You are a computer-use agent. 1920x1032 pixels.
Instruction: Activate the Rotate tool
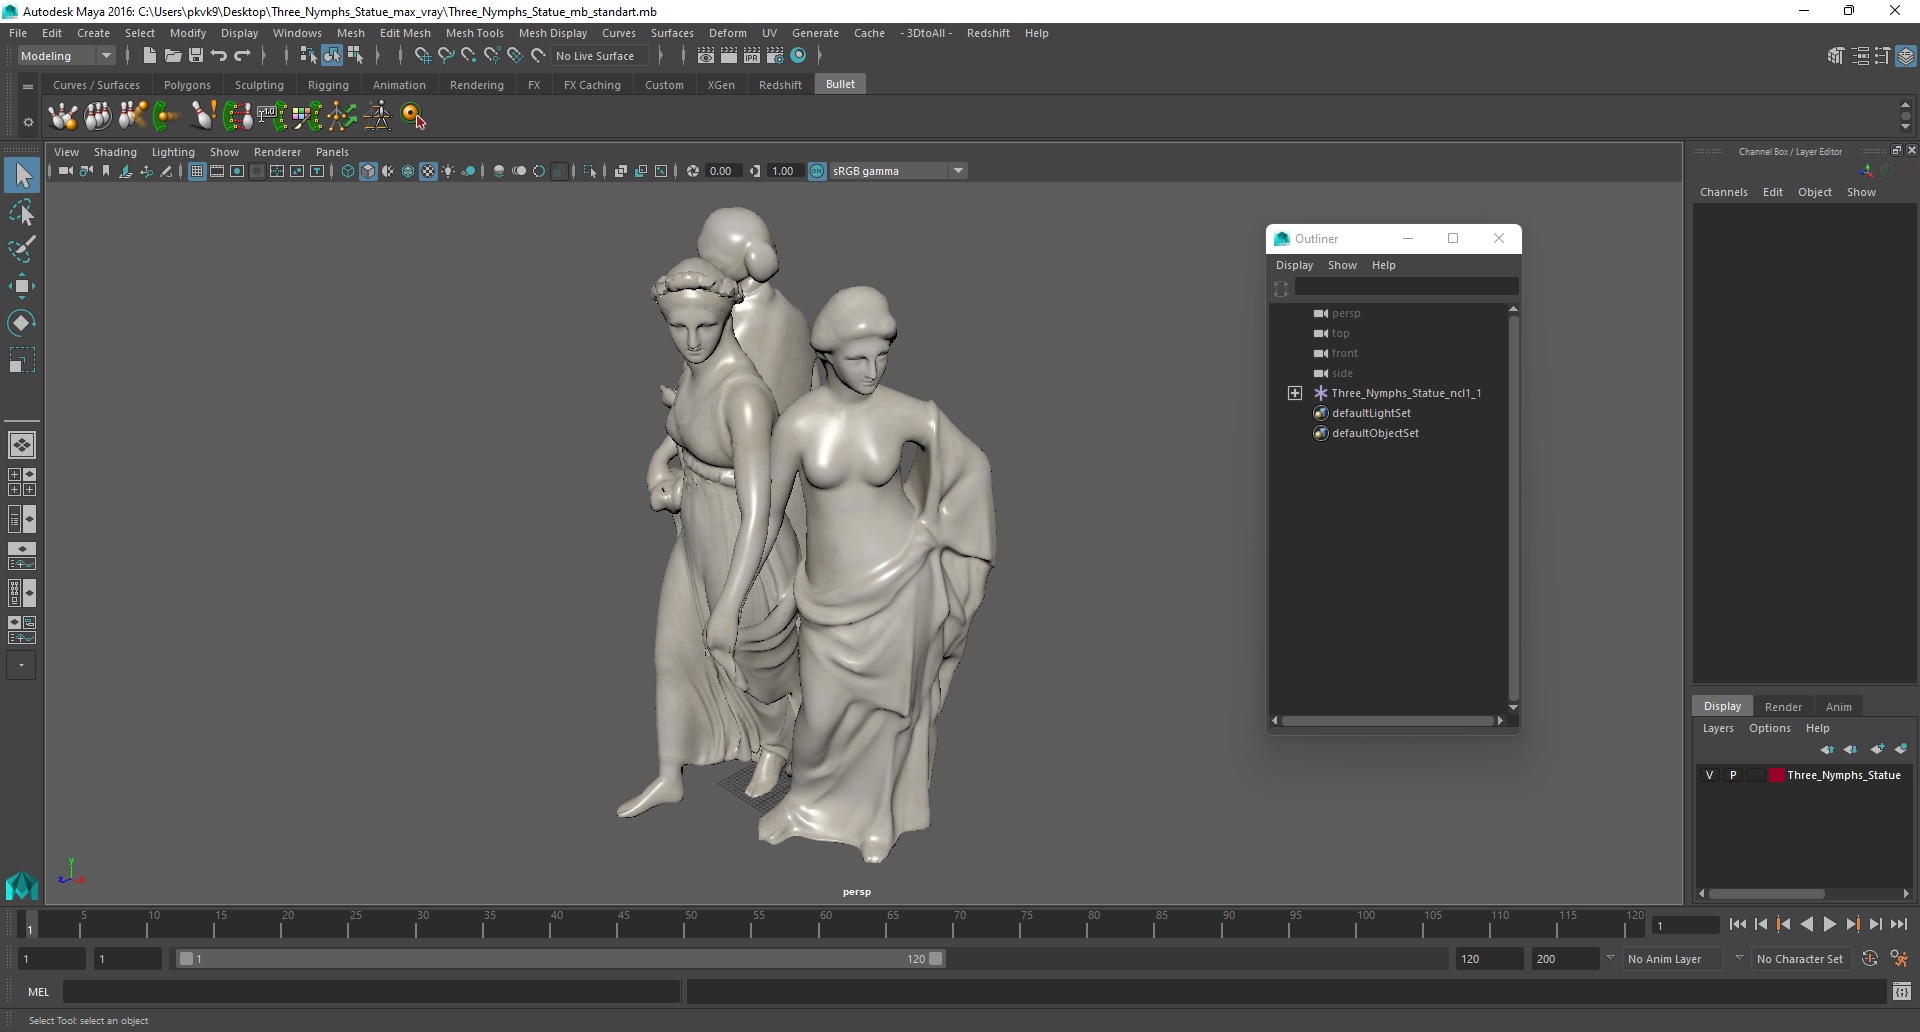click(21, 322)
